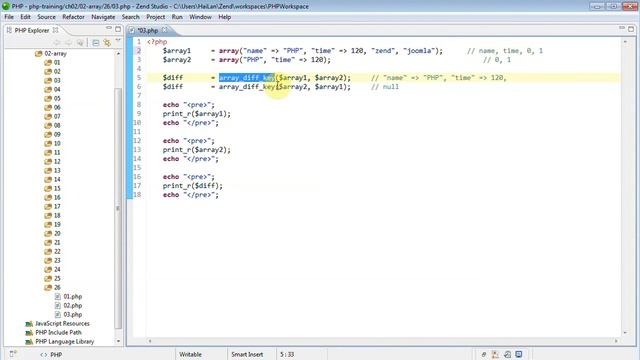Click line number 5 in the gutter
This screenshot has height=360, width=640.
pos(139,78)
